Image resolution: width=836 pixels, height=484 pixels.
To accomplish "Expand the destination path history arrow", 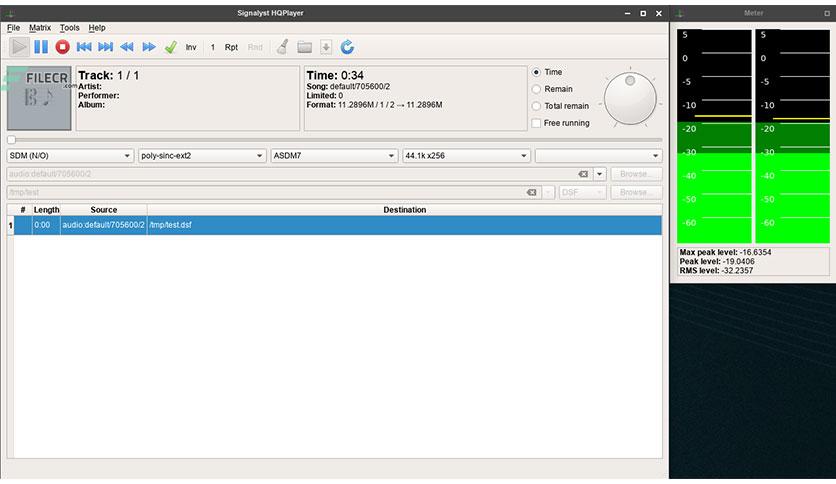I will tap(548, 192).
